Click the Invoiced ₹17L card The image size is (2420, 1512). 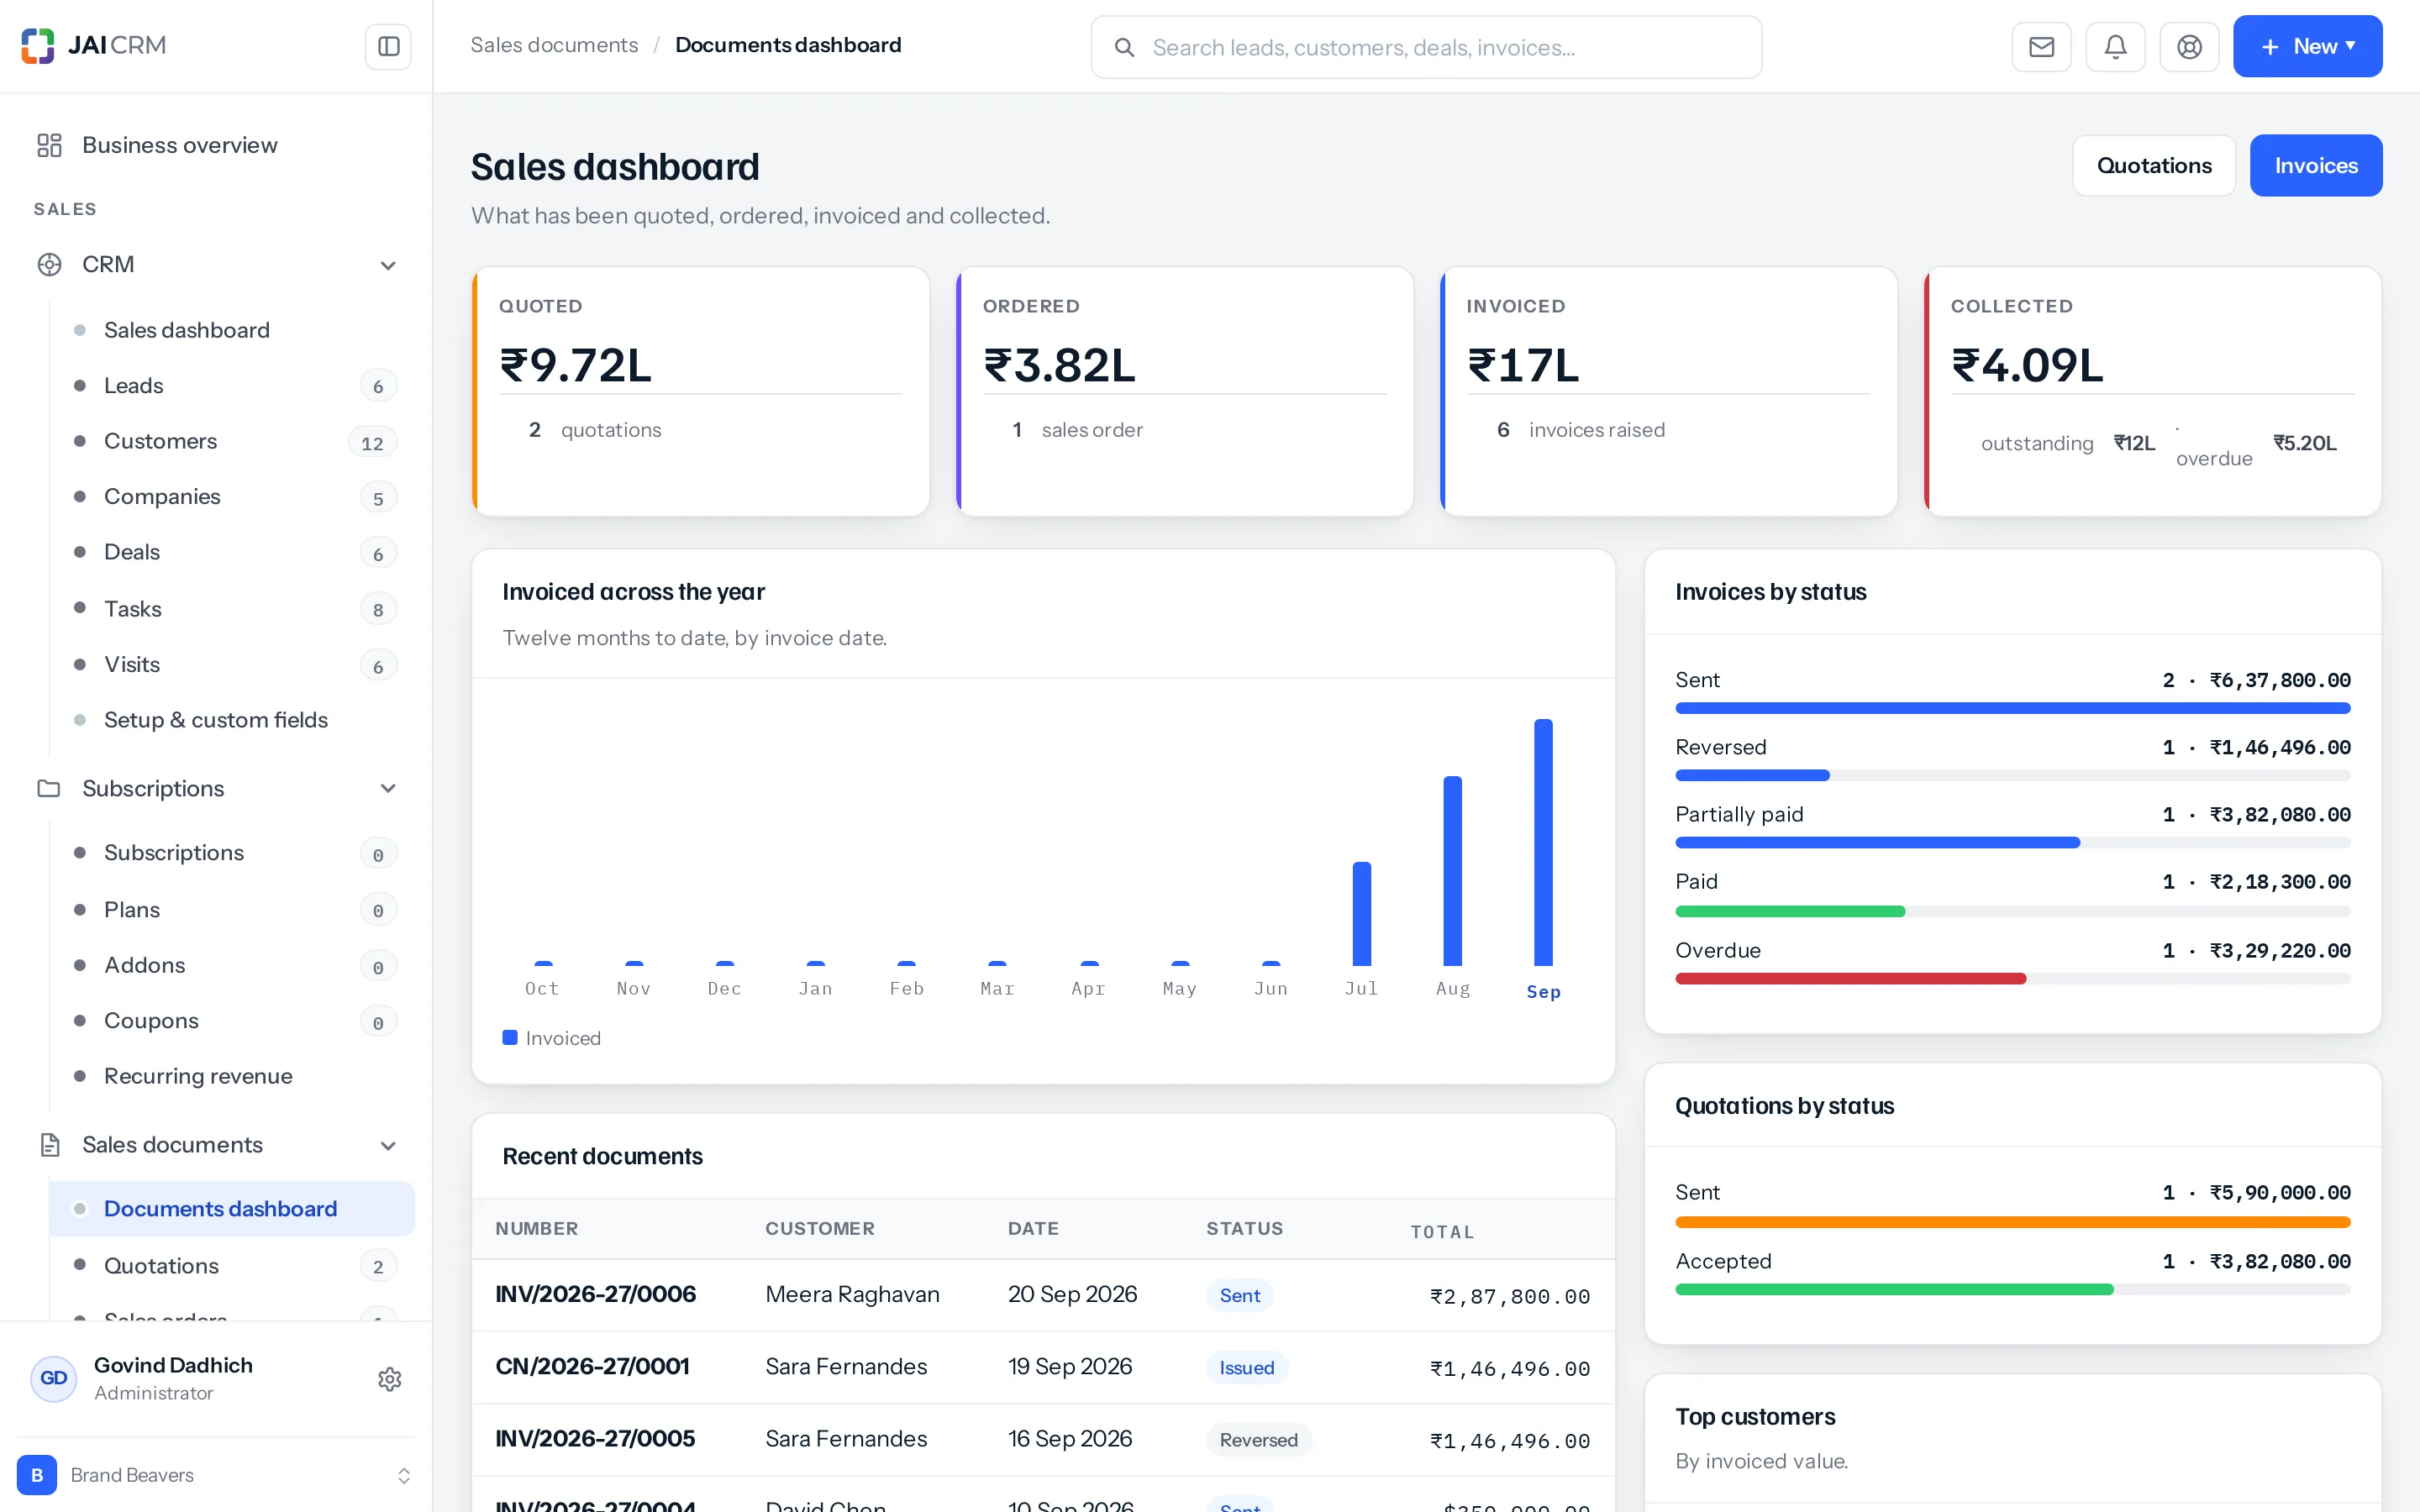click(1668, 391)
